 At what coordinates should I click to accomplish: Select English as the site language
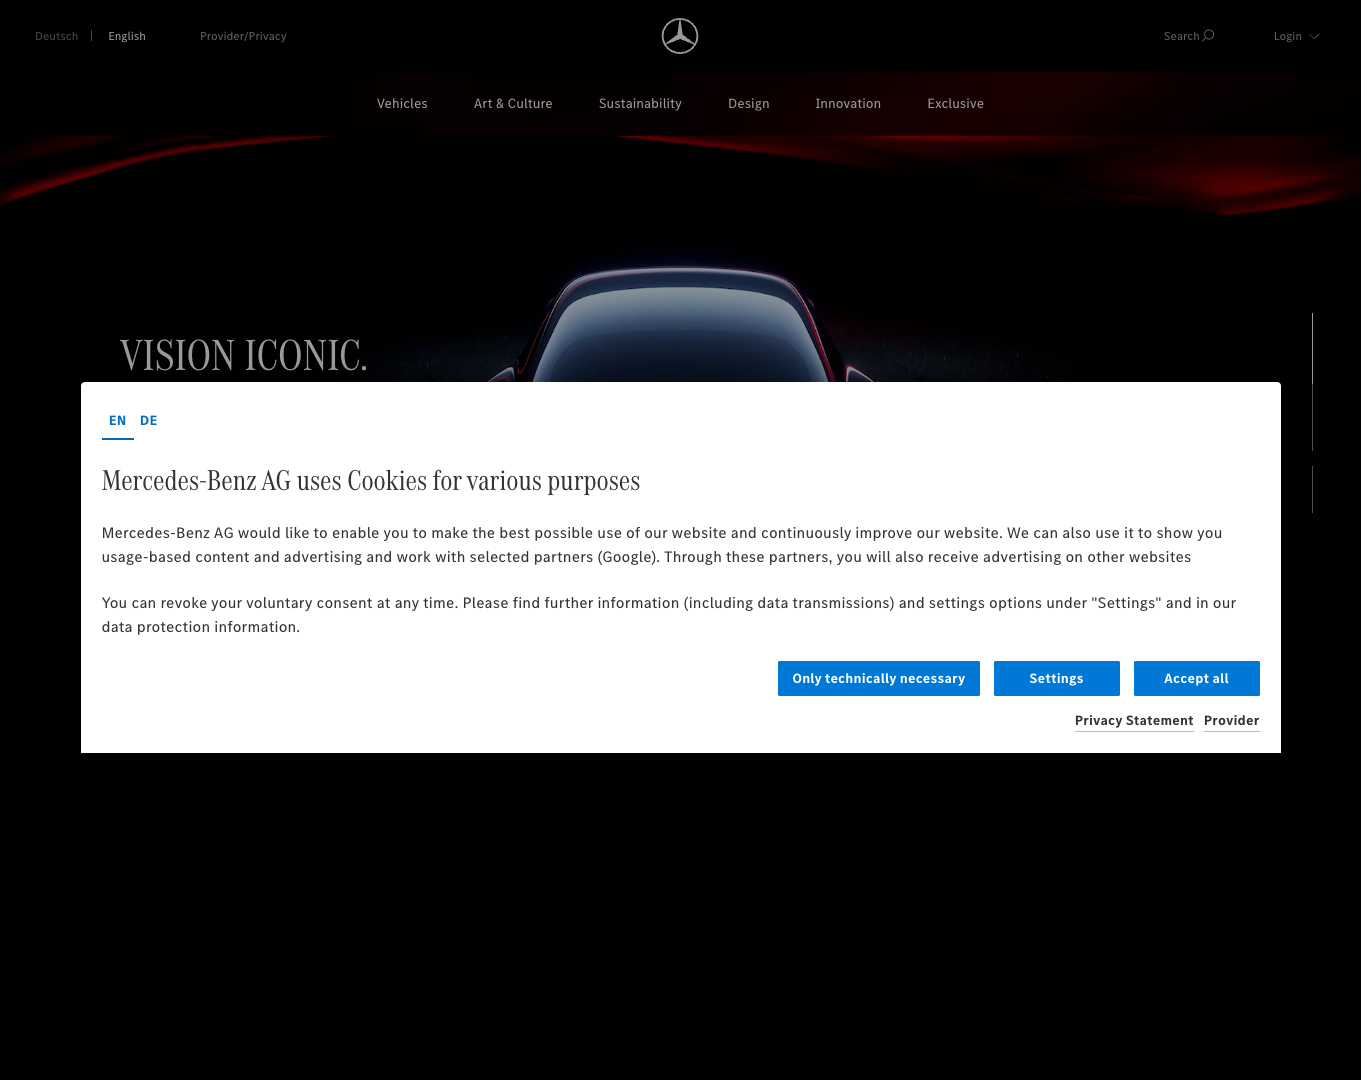[127, 36]
